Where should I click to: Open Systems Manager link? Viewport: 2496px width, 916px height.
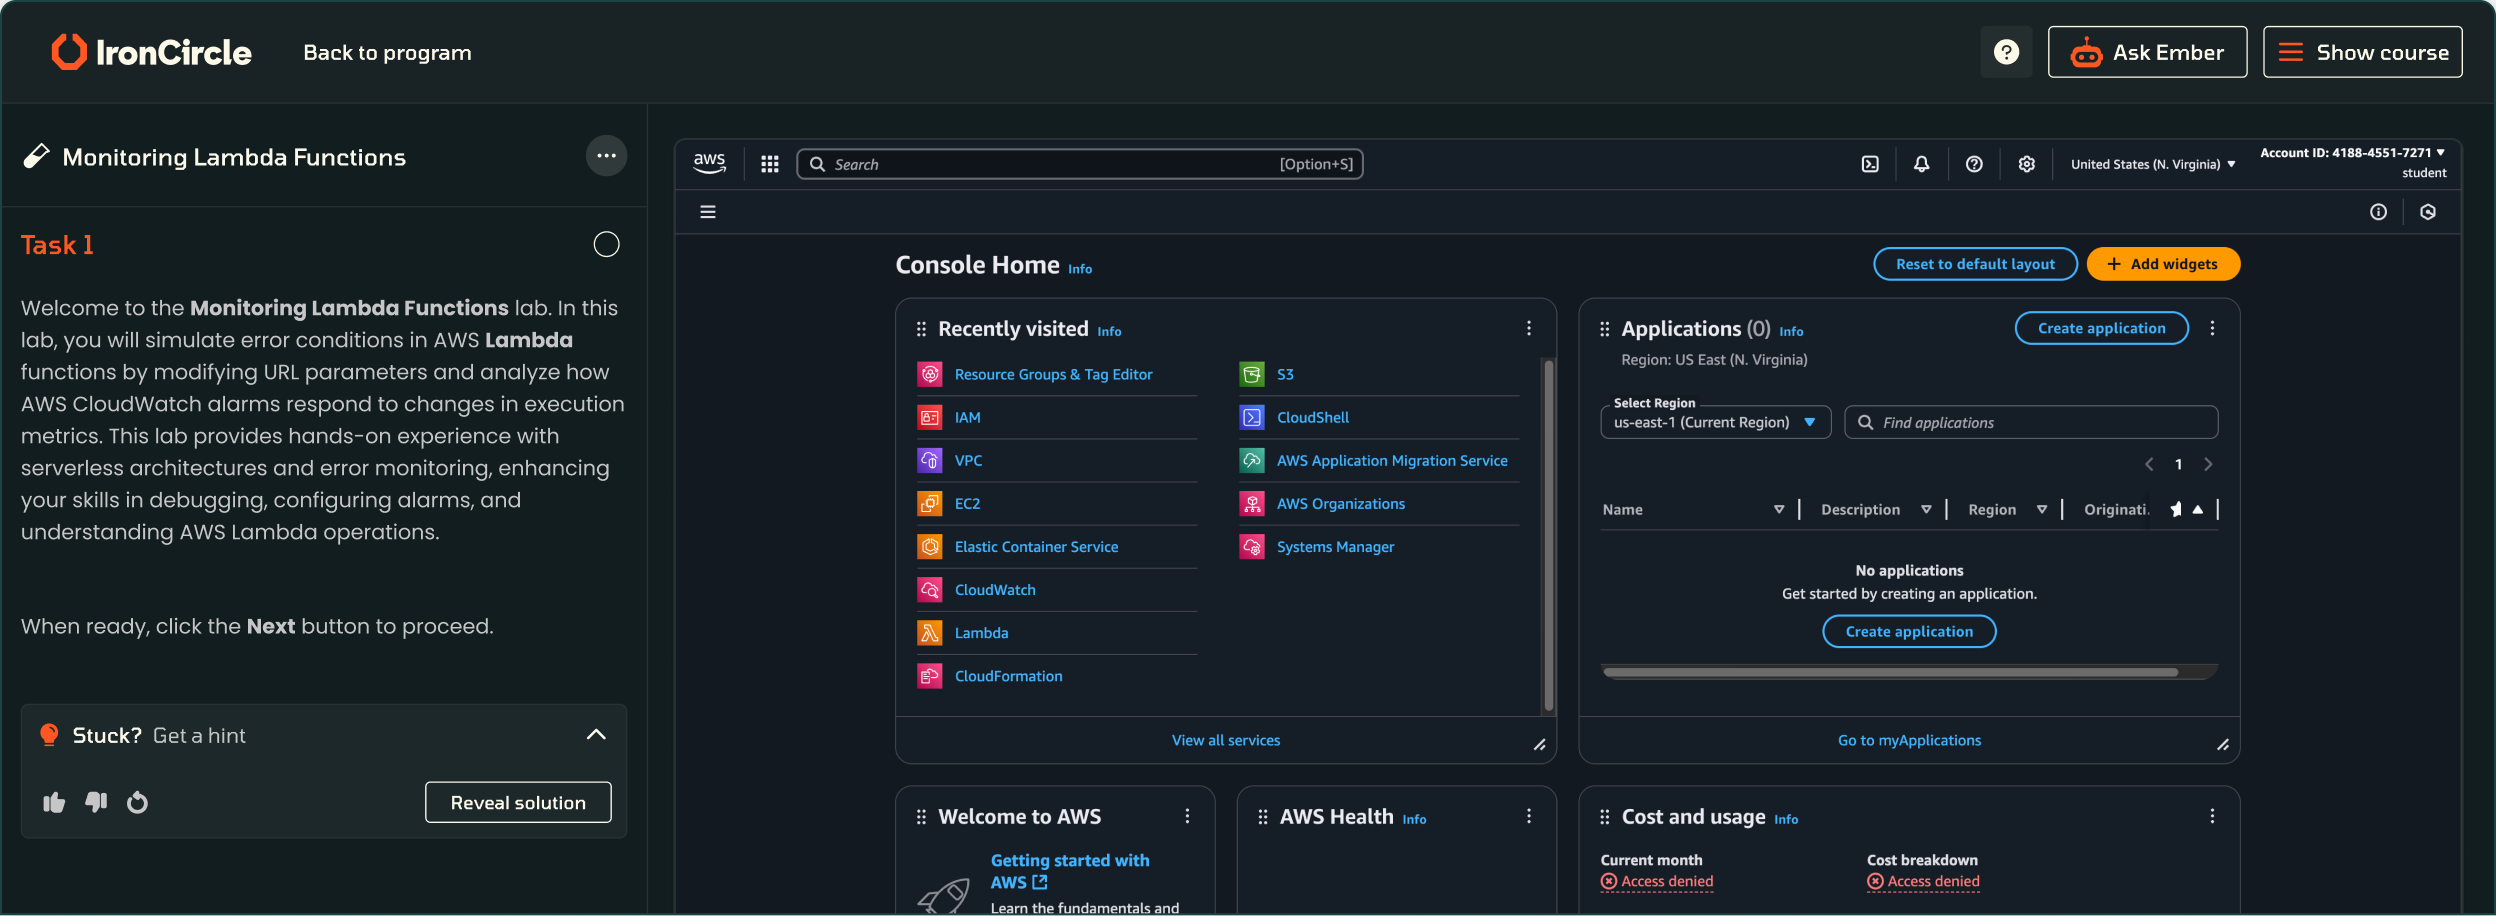(1335, 547)
